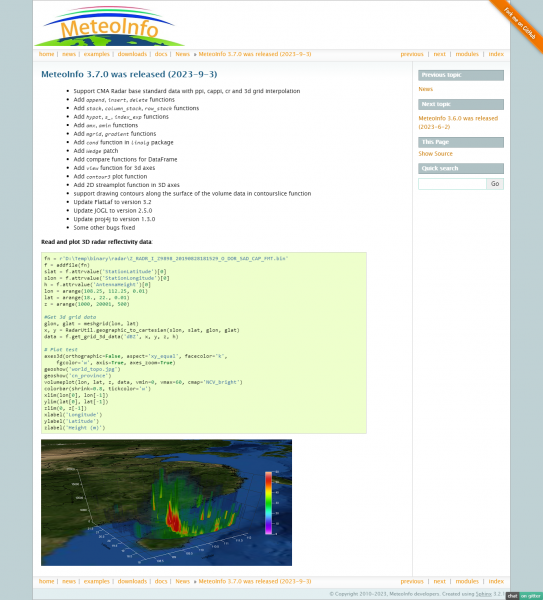Screen dimensions: 543x600
Task: Click the color bar legend in radar plot
Action: tap(271, 502)
